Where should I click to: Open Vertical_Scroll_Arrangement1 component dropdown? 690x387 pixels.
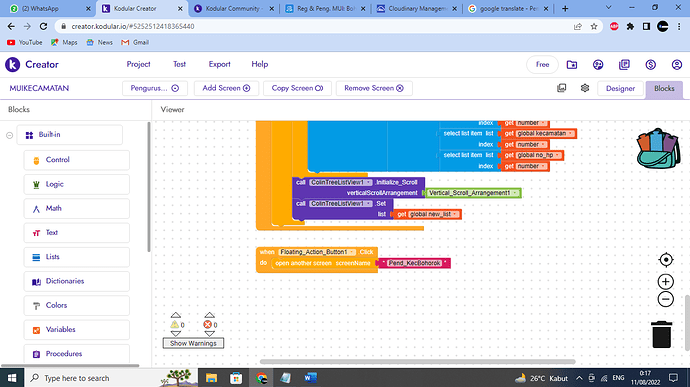[473, 193]
